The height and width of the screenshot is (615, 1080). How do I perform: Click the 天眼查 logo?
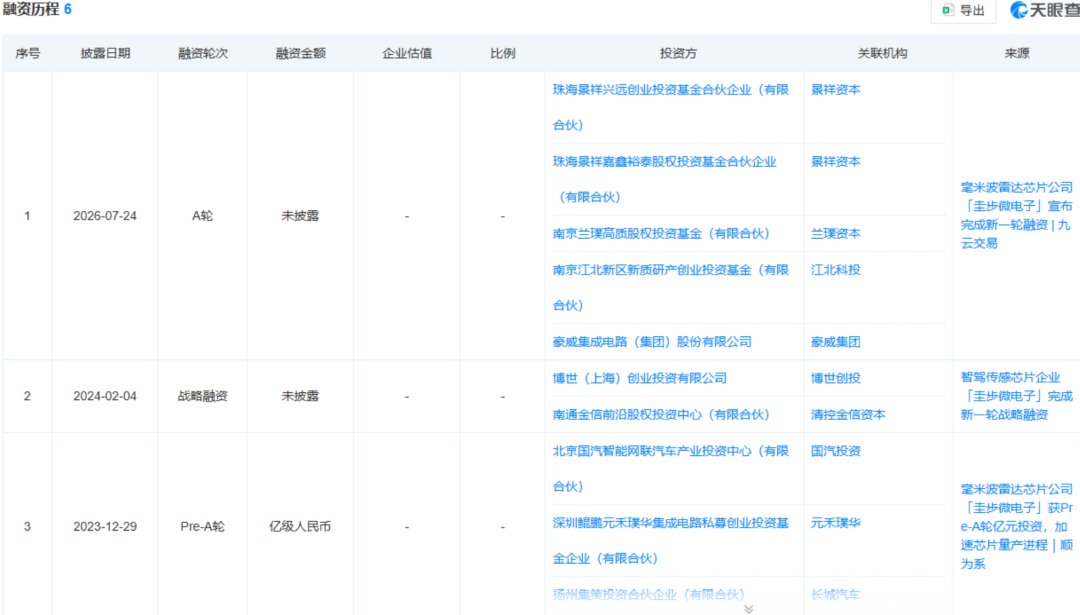(1043, 10)
